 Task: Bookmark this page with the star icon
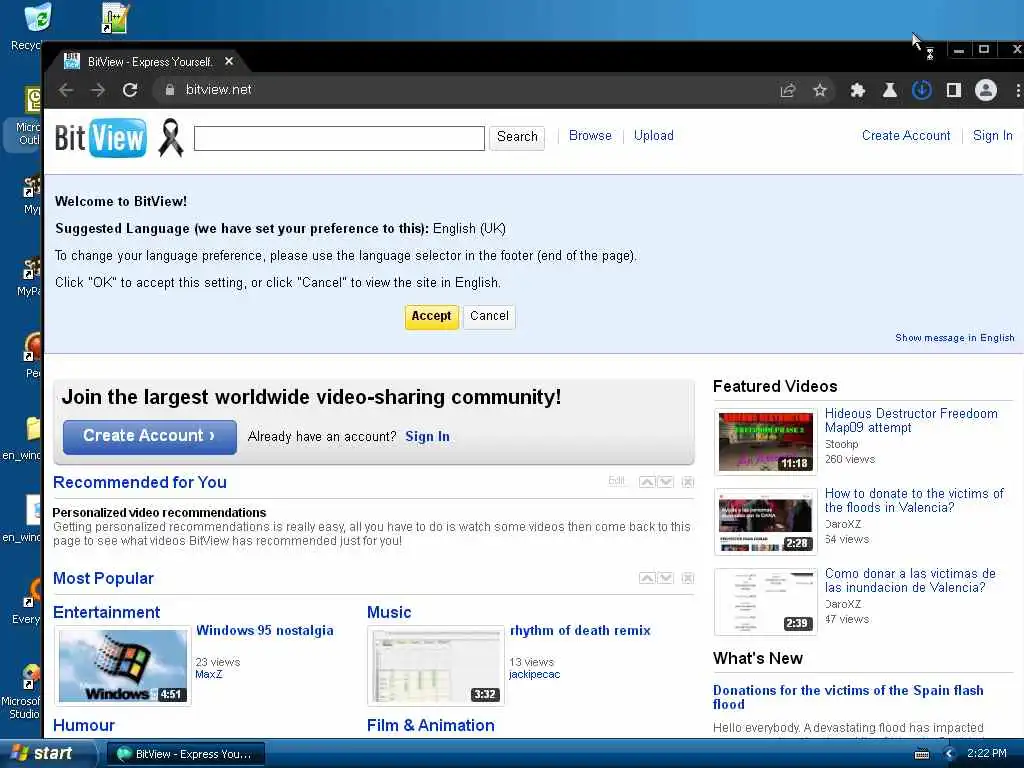(820, 90)
